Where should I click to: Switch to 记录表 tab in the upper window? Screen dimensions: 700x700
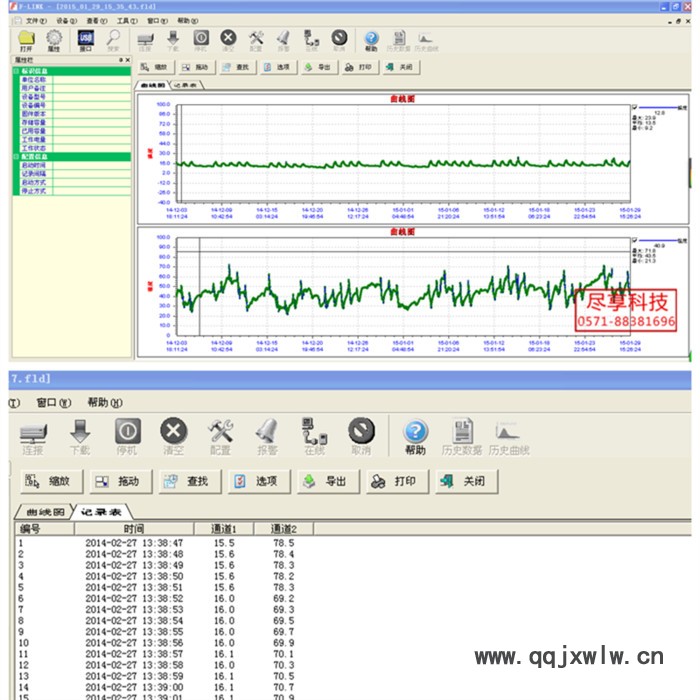coord(185,85)
